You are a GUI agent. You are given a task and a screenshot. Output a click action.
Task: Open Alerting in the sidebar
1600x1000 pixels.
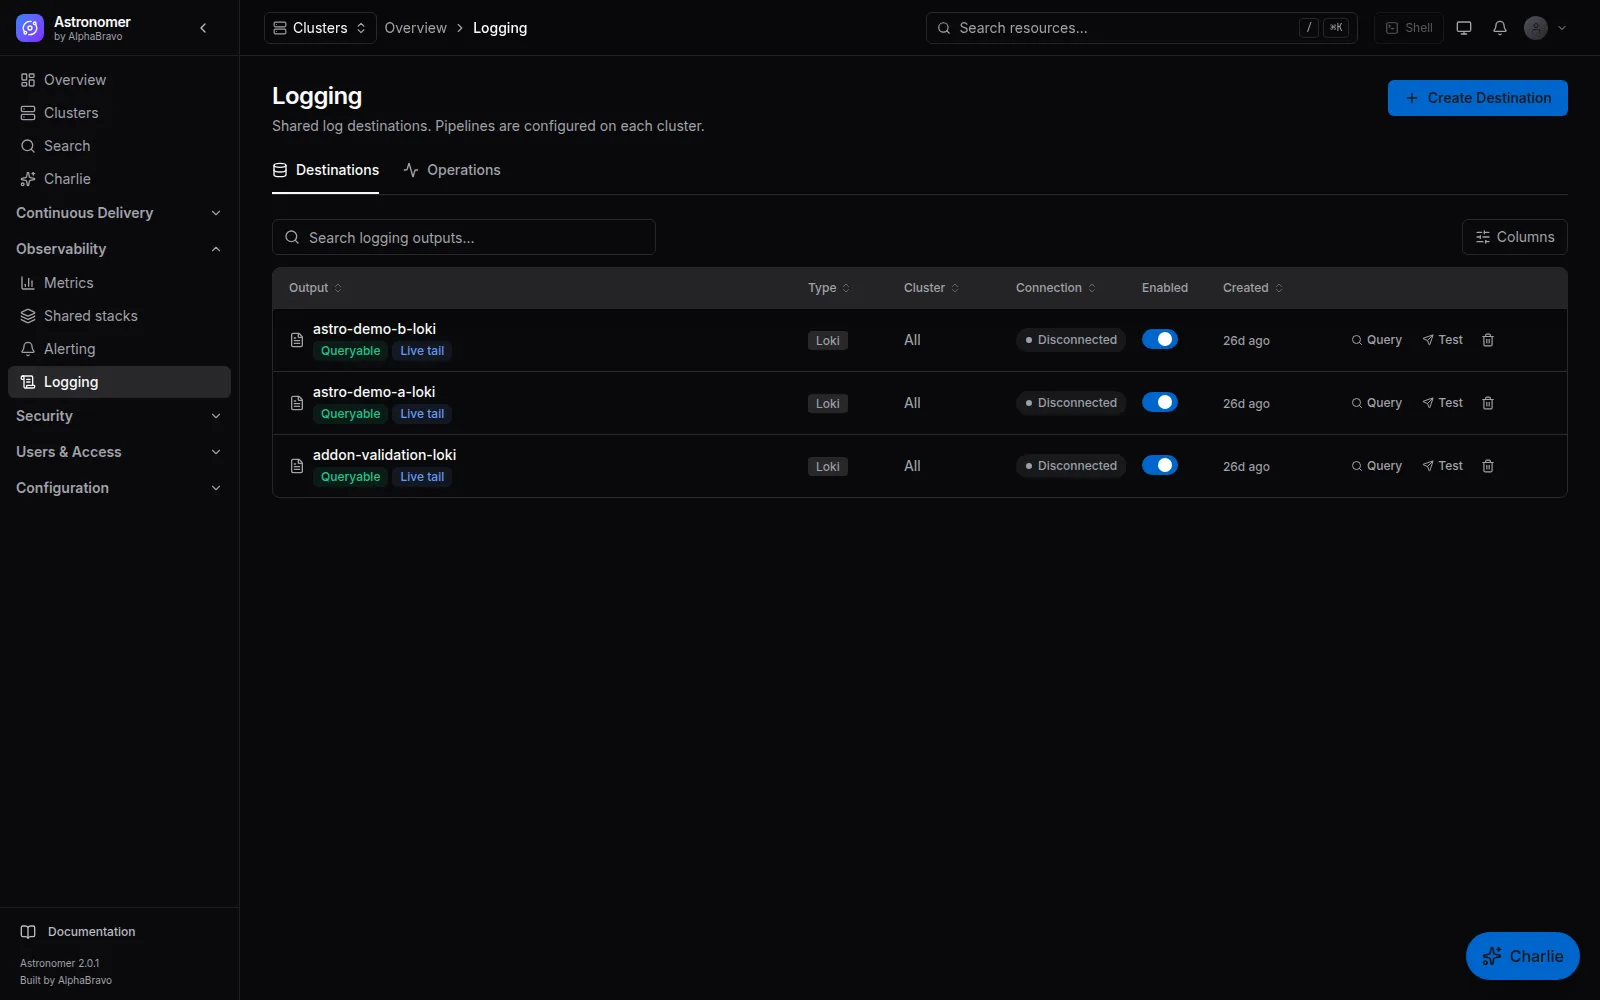(x=119, y=349)
